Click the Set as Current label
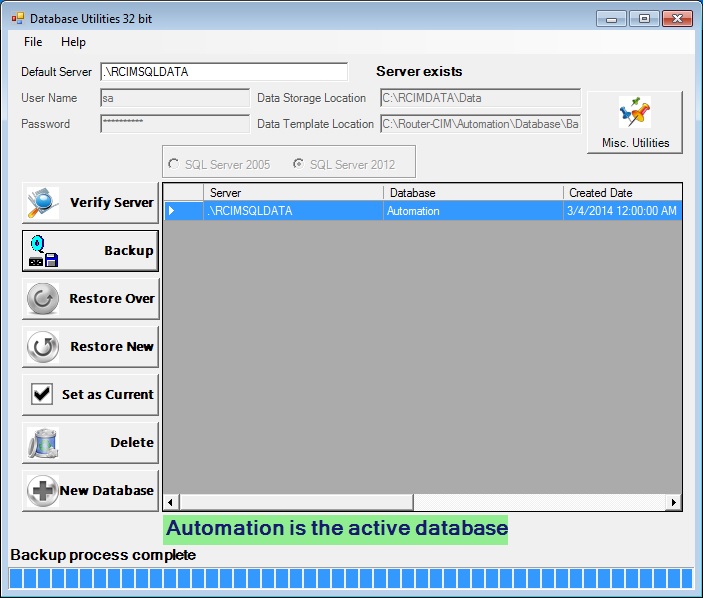Screen dimensions: 703x598 (108, 394)
